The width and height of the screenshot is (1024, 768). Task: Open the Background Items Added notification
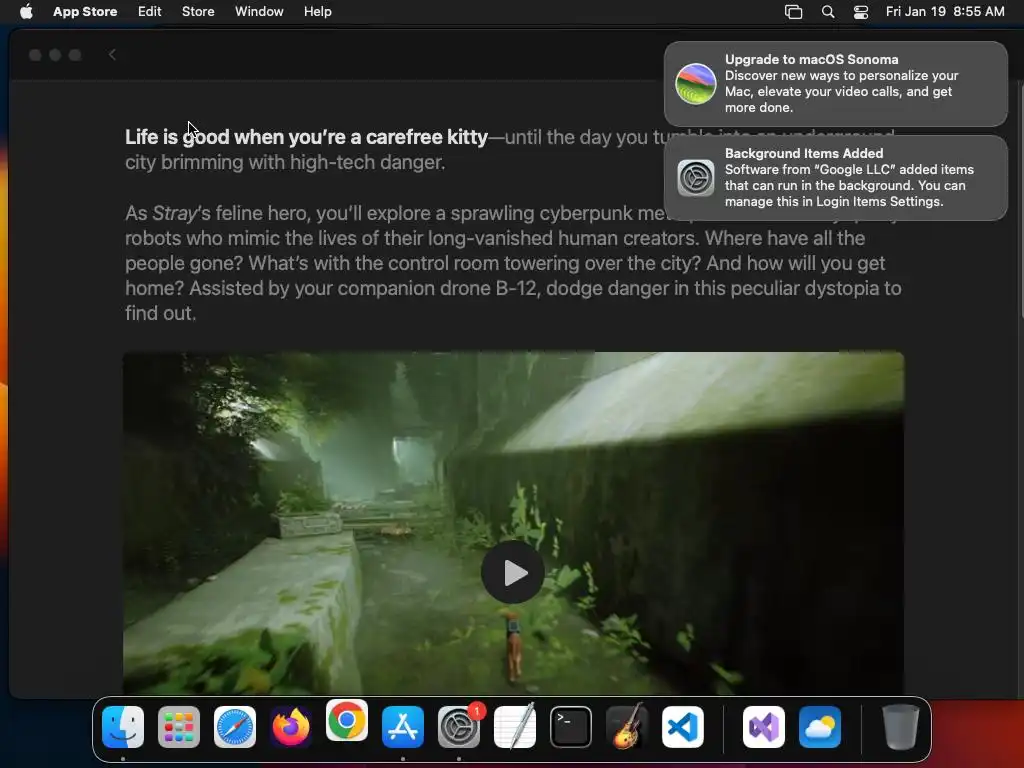[836, 178]
